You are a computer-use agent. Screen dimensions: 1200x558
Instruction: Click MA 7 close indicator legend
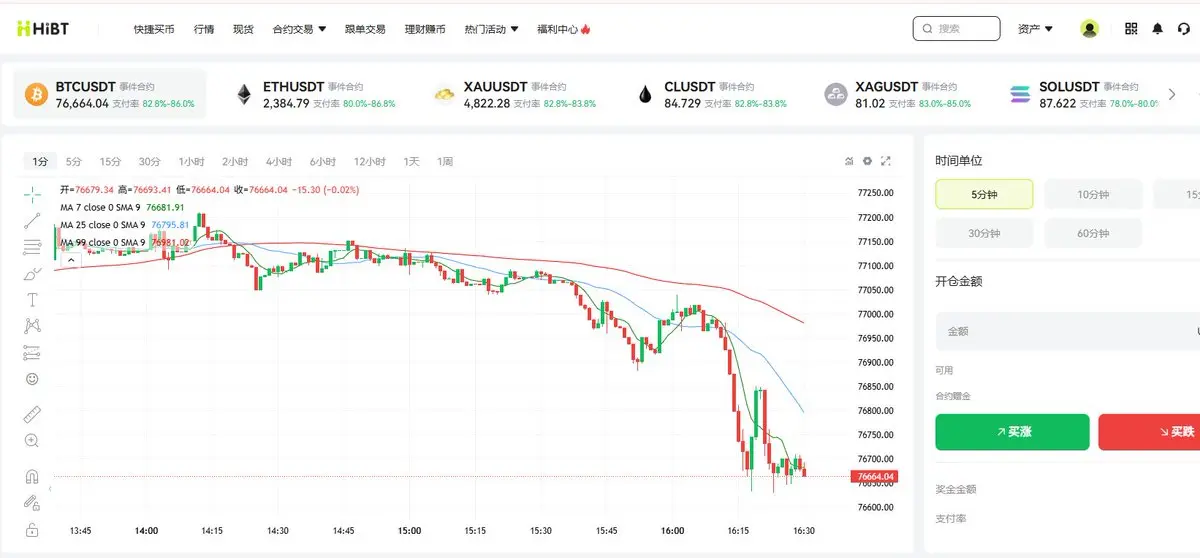coord(122,207)
